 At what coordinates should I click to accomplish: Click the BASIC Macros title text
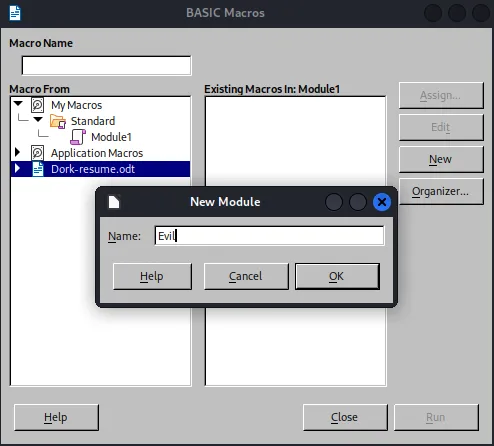[225, 13]
